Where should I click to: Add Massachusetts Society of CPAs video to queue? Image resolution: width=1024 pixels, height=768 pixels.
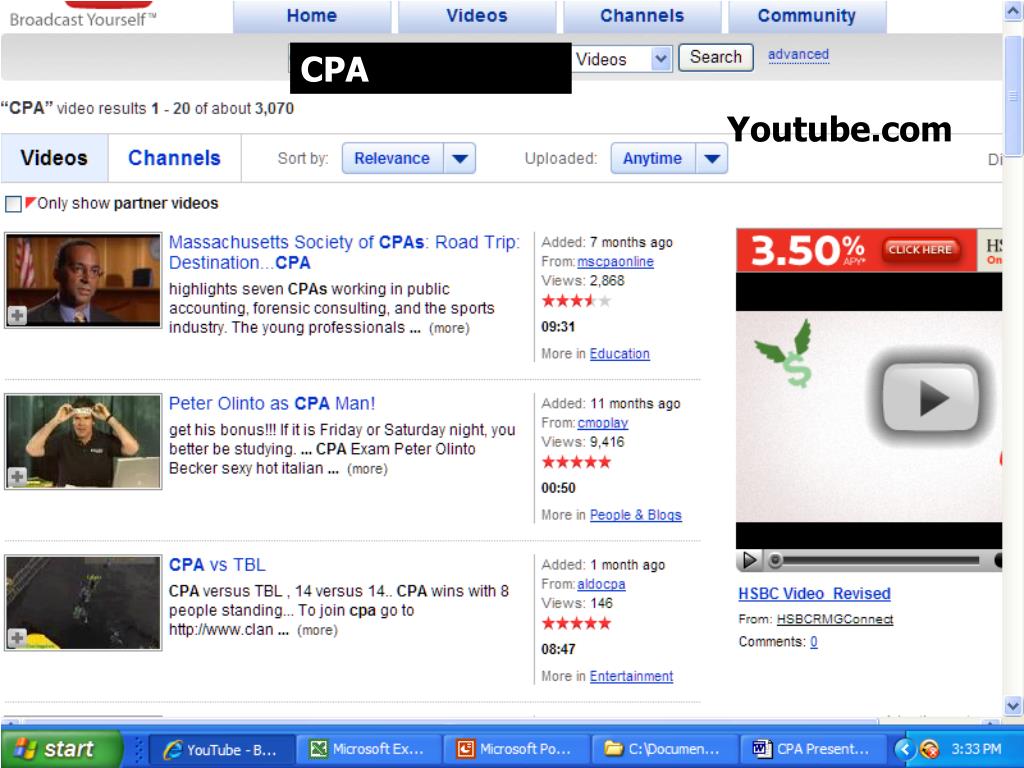click(17, 315)
